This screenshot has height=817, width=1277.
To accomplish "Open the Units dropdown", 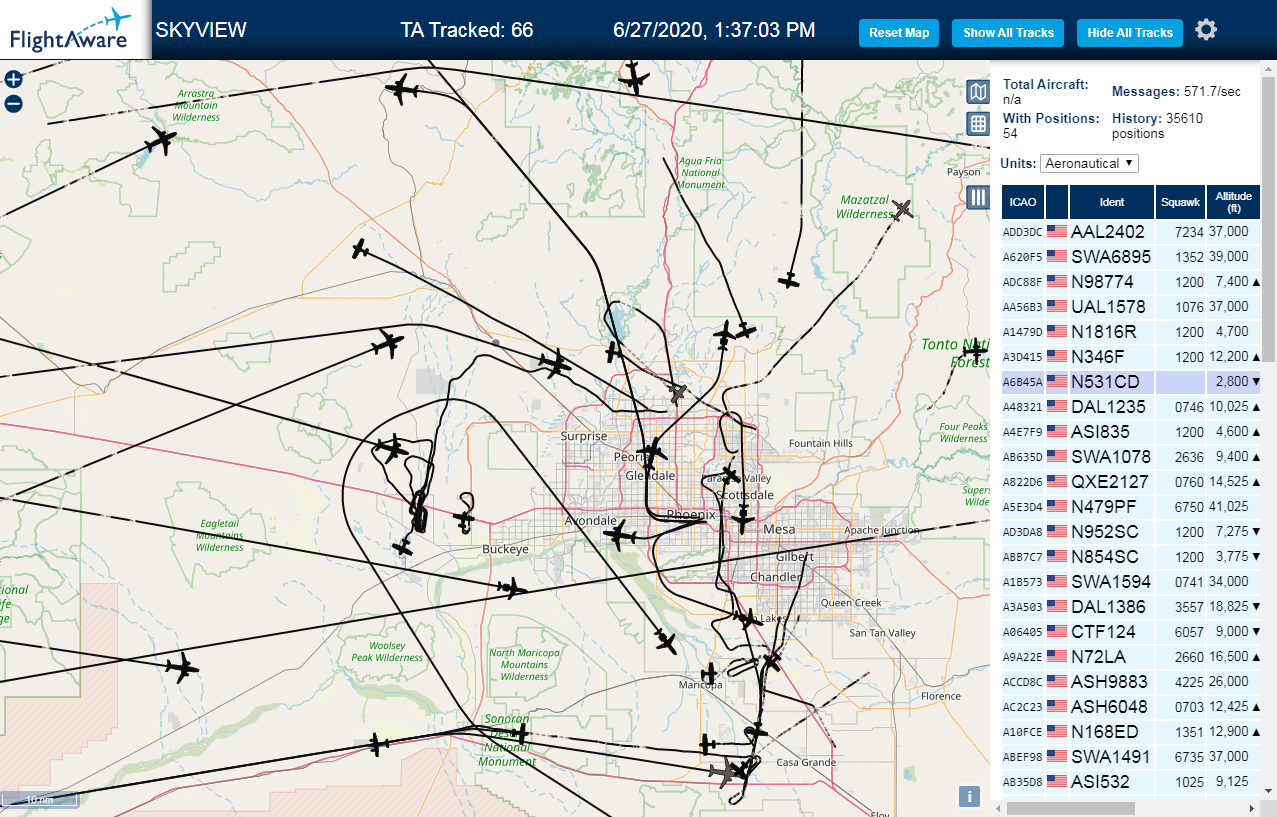I will tap(1089, 163).
